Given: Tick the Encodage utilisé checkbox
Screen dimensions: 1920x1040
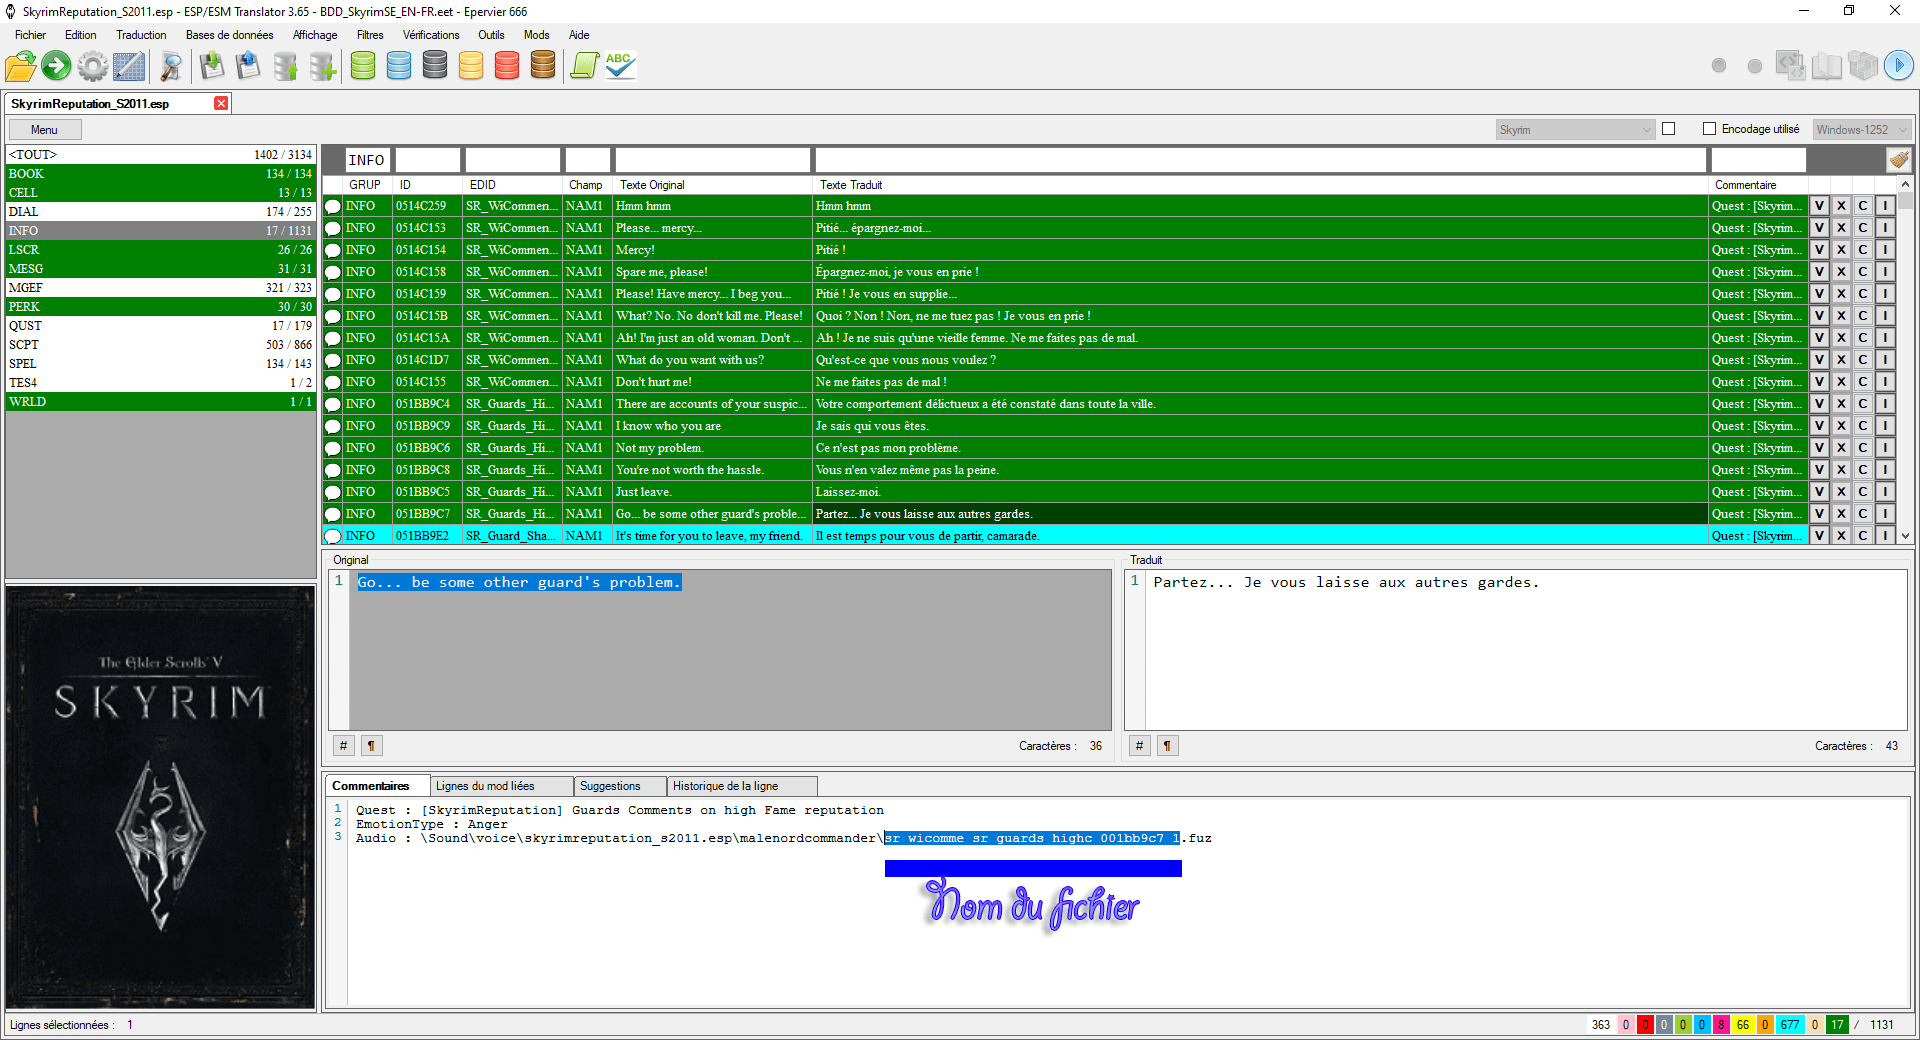Looking at the screenshot, I should pos(1710,129).
